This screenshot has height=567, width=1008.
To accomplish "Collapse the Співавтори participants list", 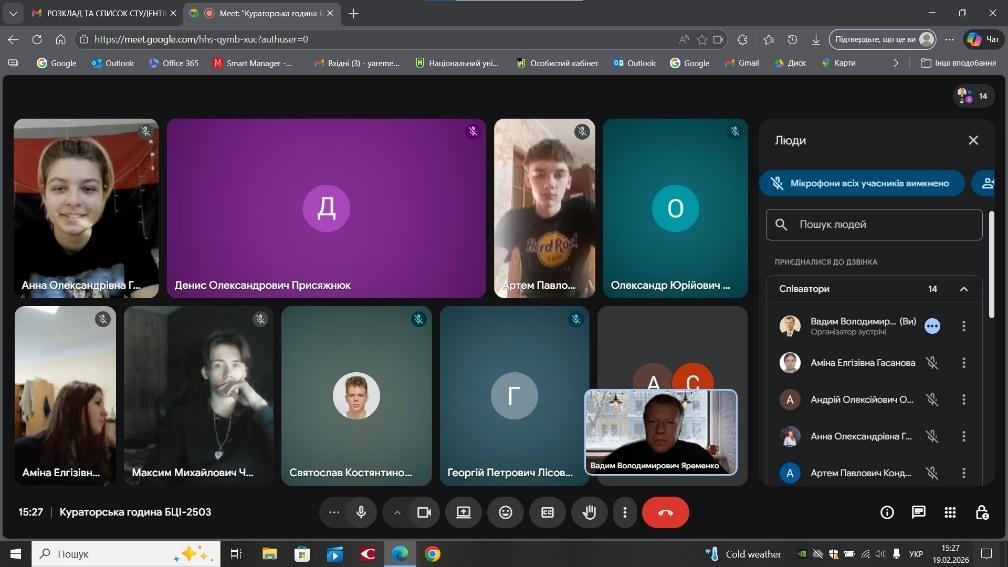I will click(963, 289).
